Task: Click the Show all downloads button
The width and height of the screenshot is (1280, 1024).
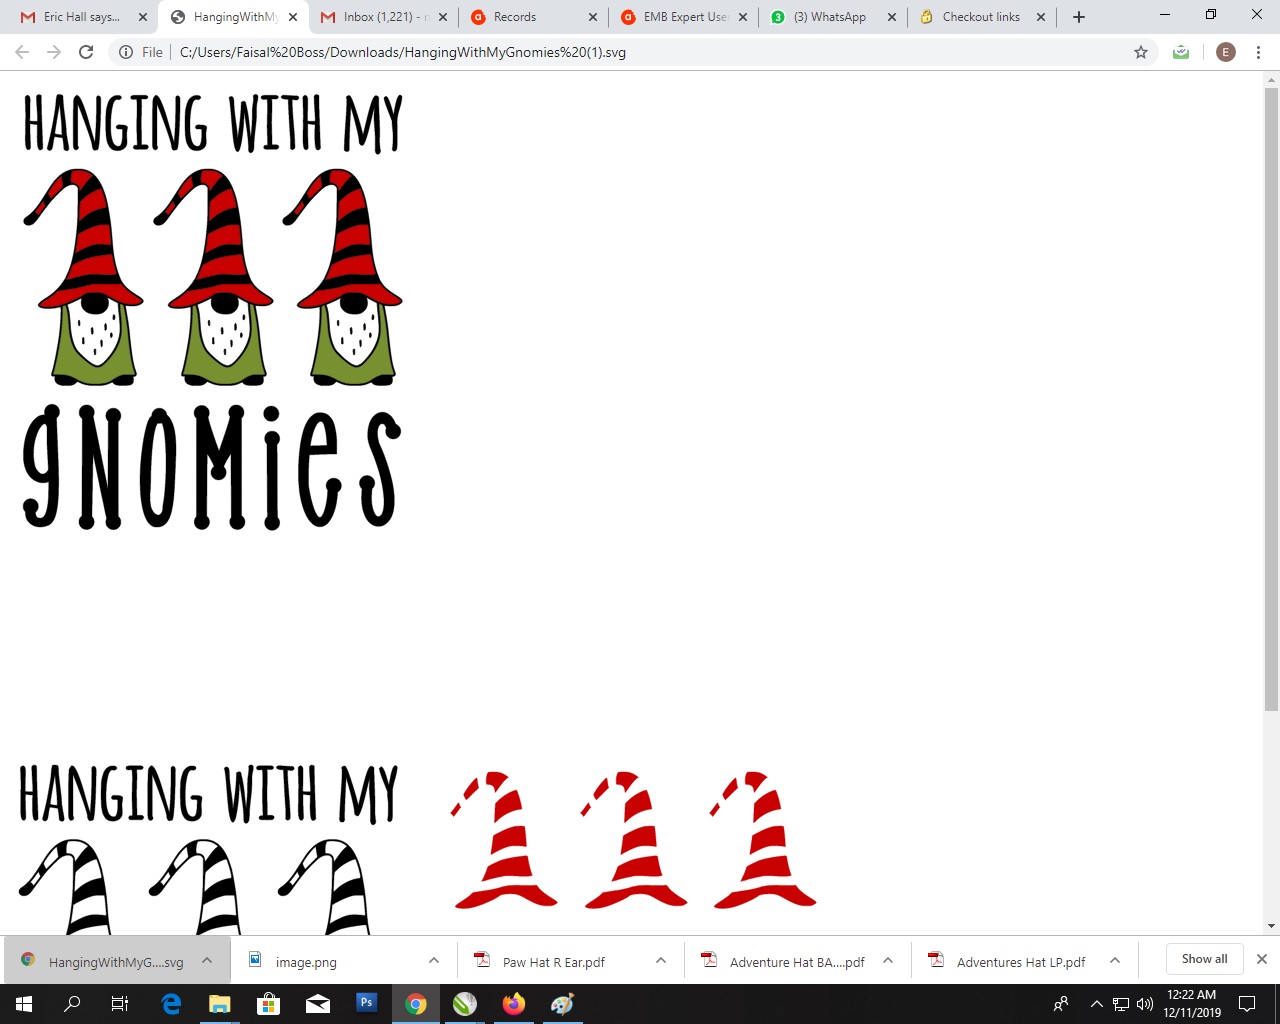Action: (x=1204, y=959)
